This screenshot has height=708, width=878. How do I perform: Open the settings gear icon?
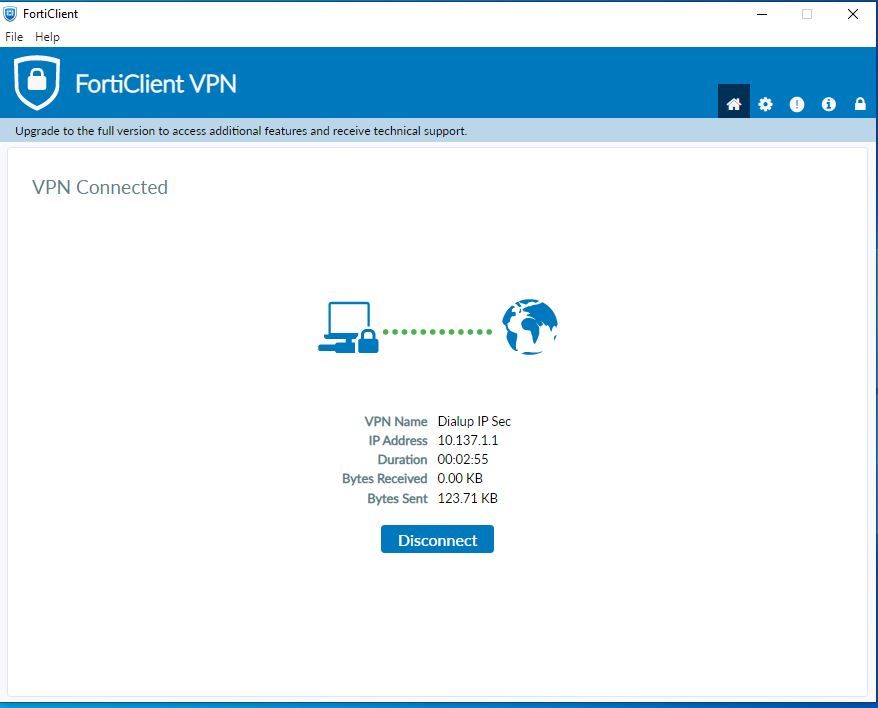click(x=765, y=104)
